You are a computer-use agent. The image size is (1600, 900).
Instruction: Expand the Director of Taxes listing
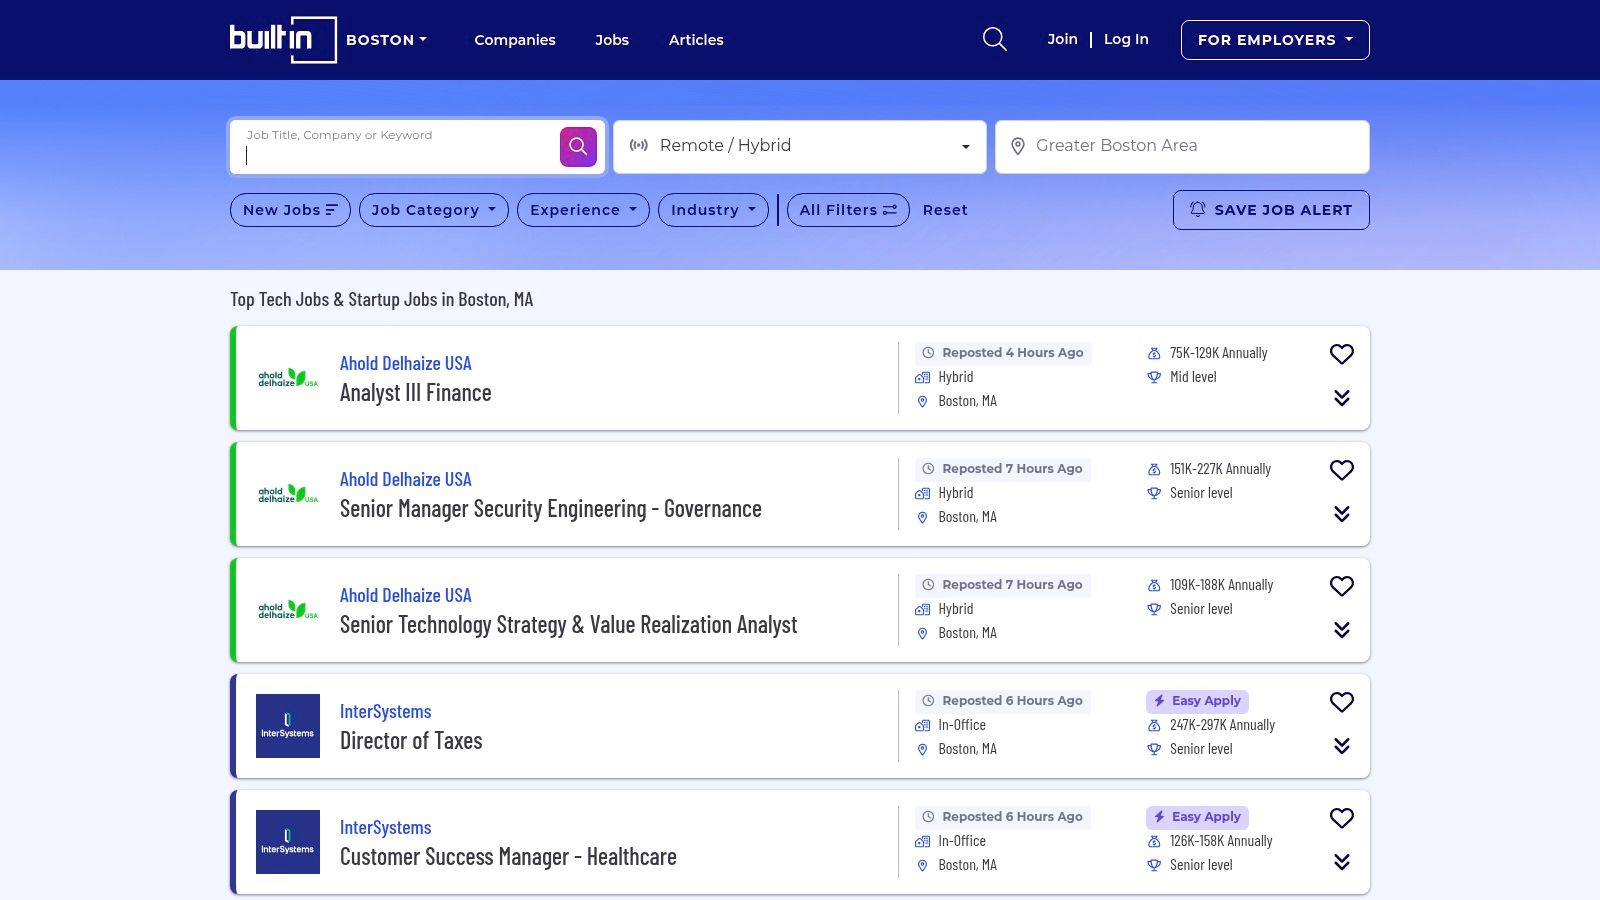(x=1342, y=746)
